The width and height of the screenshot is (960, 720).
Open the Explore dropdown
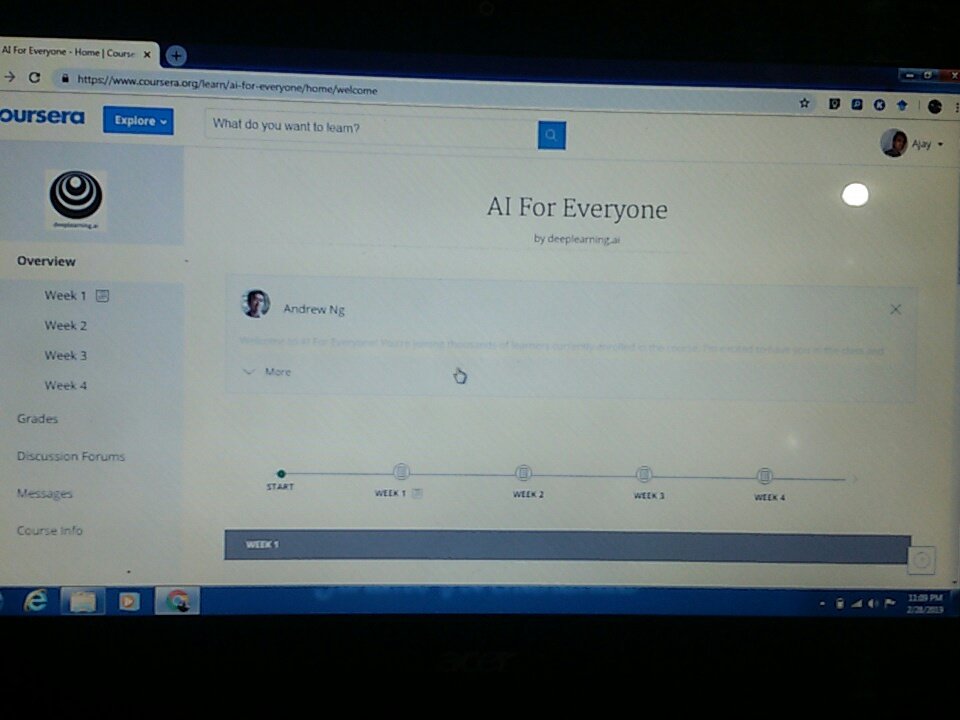click(138, 121)
